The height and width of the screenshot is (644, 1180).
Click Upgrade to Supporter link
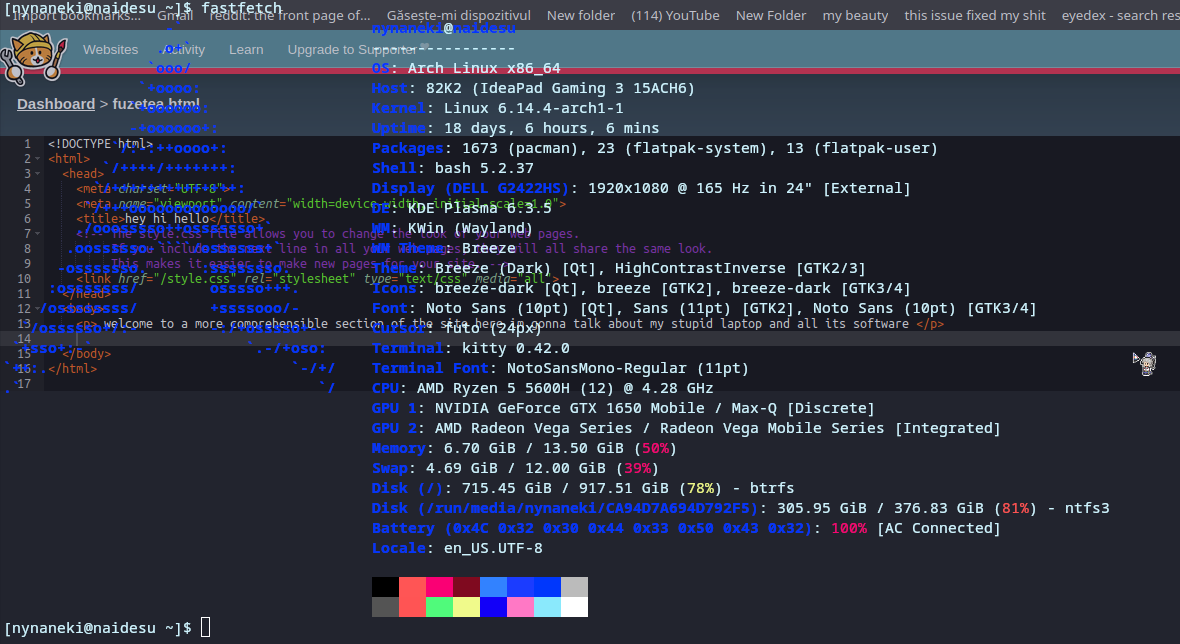351,50
